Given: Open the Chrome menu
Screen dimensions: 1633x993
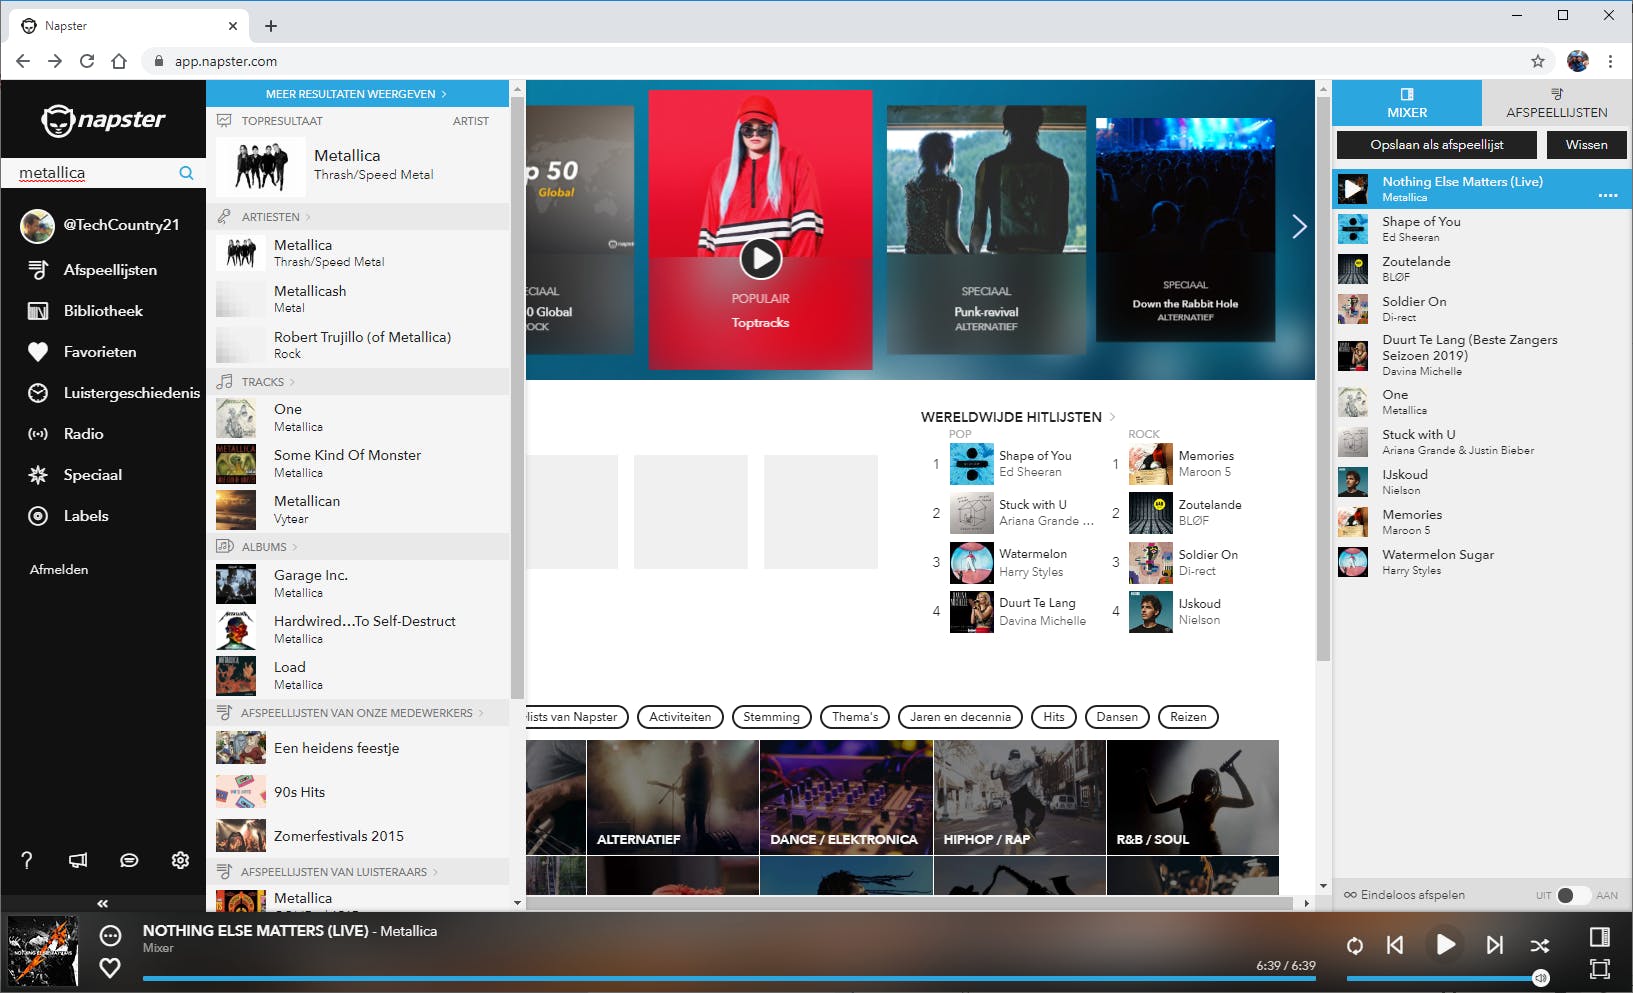Looking at the screenshot, I should coord(1610,61).
